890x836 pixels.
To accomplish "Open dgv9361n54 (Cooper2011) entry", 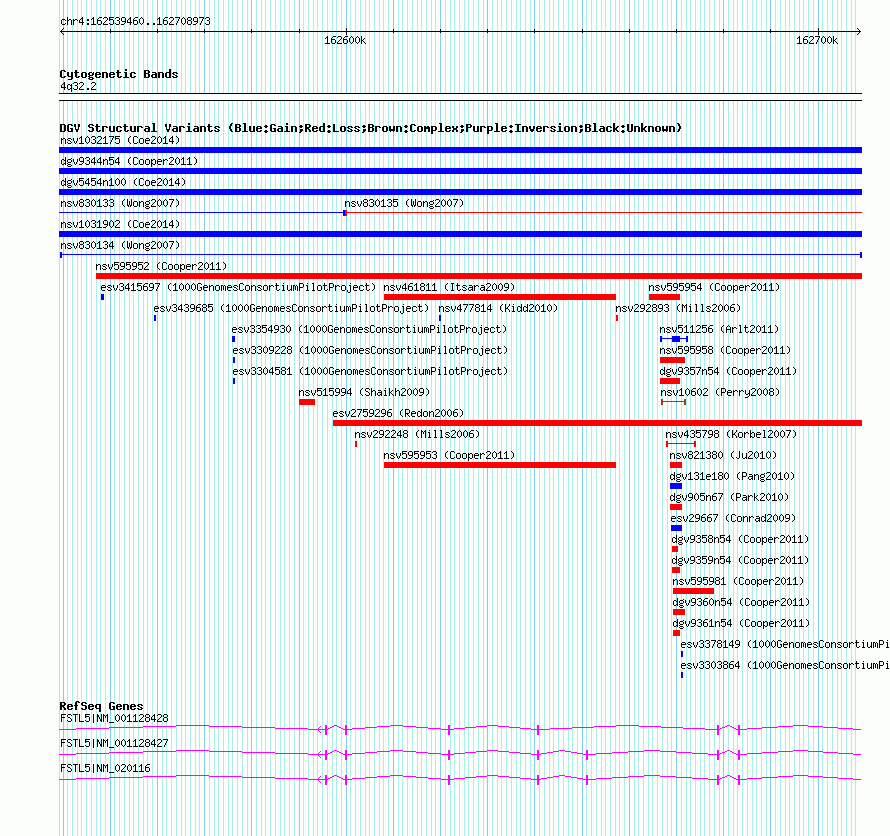I will [741, 623].
